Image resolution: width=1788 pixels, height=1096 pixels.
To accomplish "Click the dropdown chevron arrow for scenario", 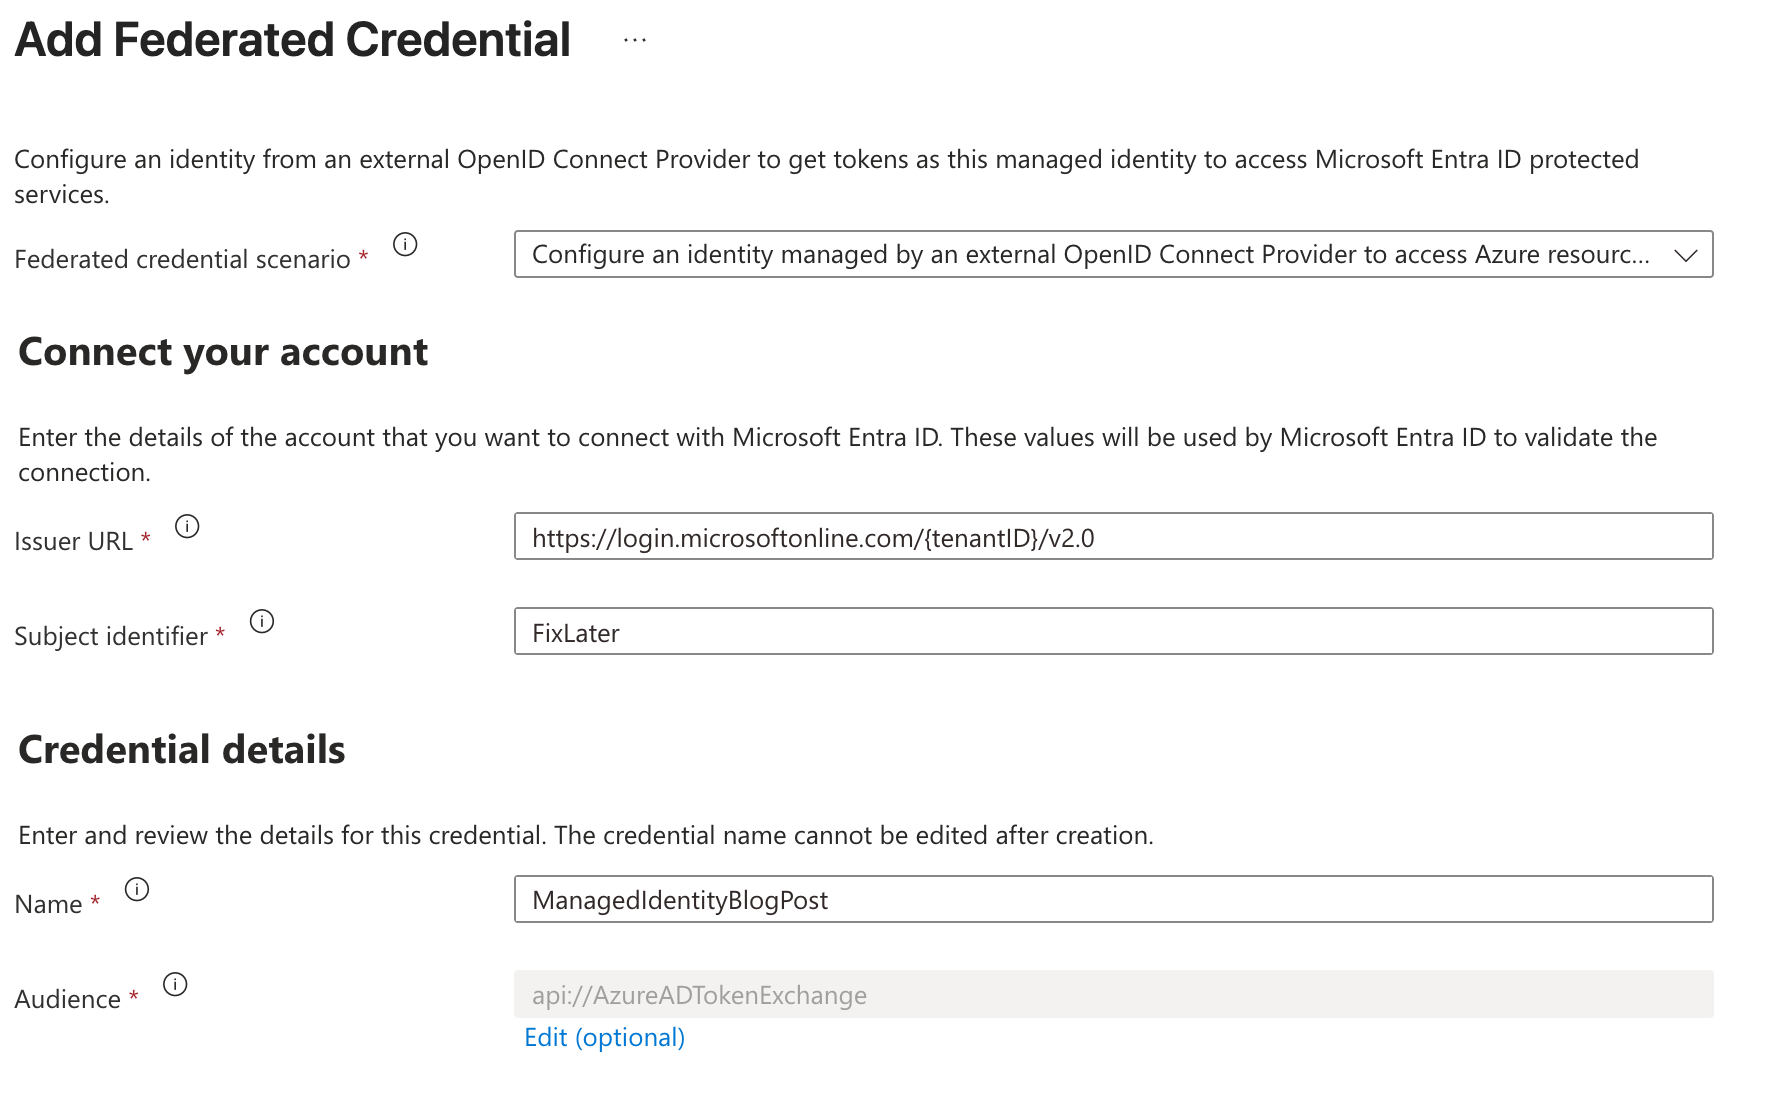I will [x=1686, y=255].
